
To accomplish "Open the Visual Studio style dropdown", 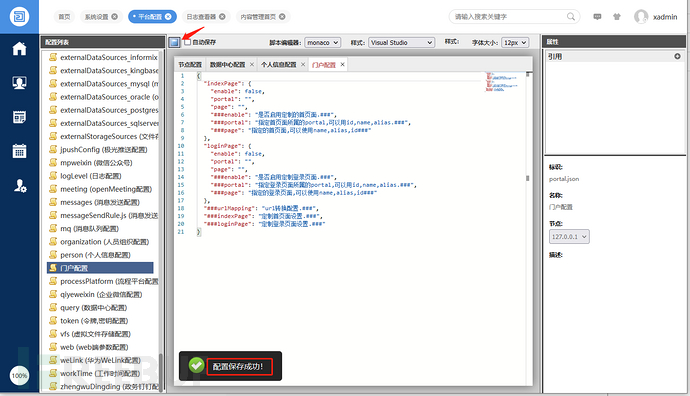I will coord(401,42).
